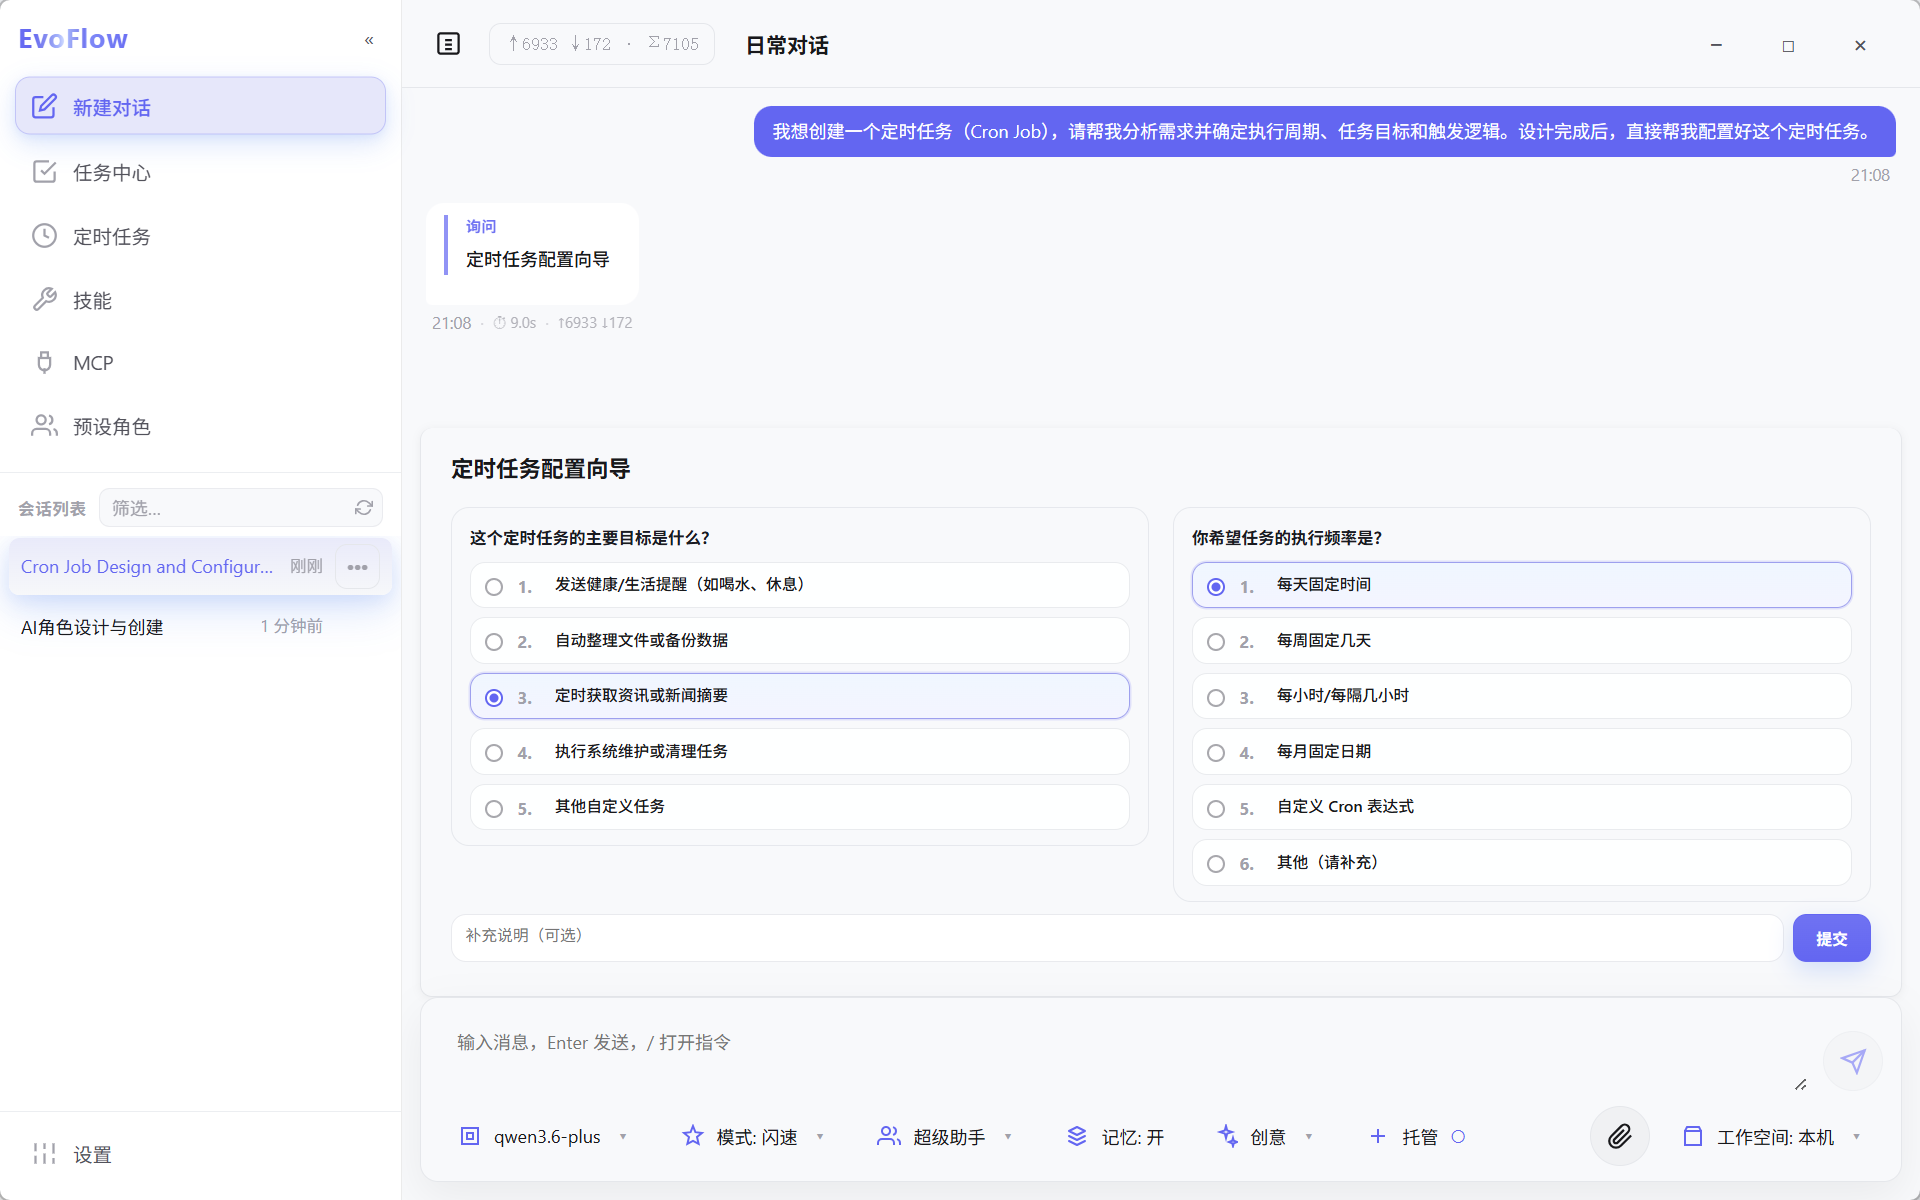Open the AI角色设计与创建 conversation
The image size is (1920, 1200).
(x=200, y=627)
